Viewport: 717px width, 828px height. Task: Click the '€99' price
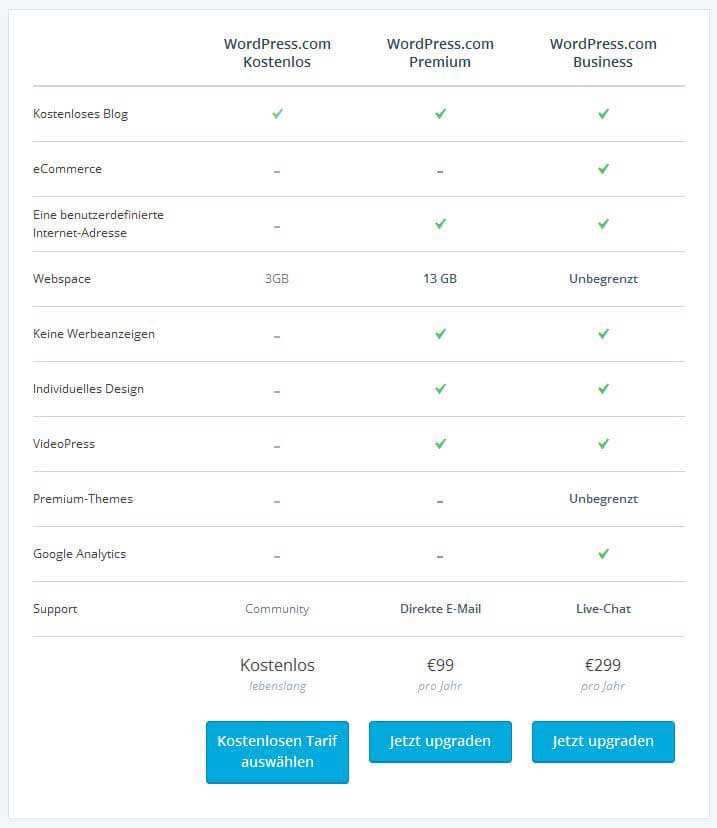440,665
